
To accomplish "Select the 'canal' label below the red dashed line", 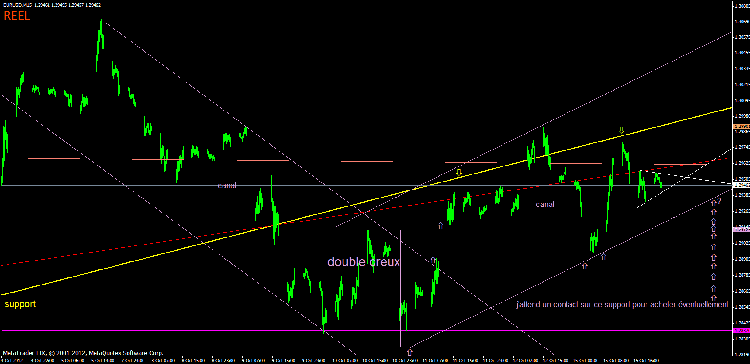I will 545,204.
